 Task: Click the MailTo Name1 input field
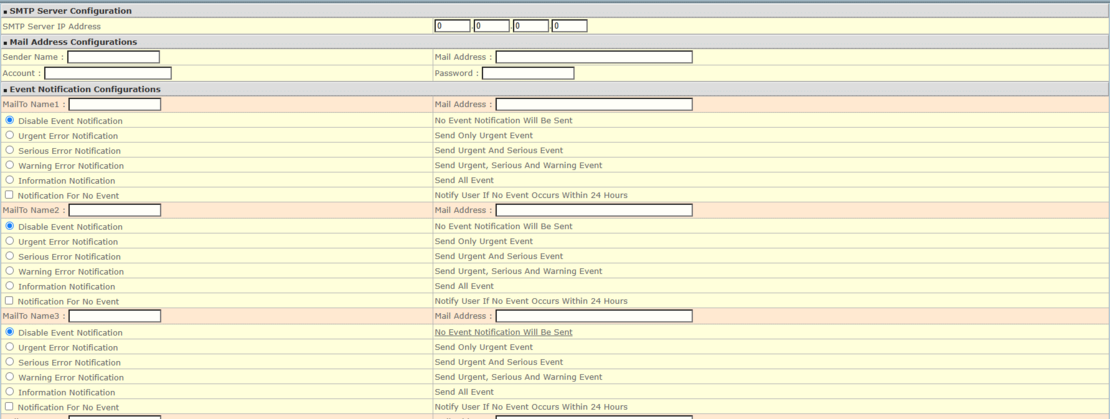point(114,104)
